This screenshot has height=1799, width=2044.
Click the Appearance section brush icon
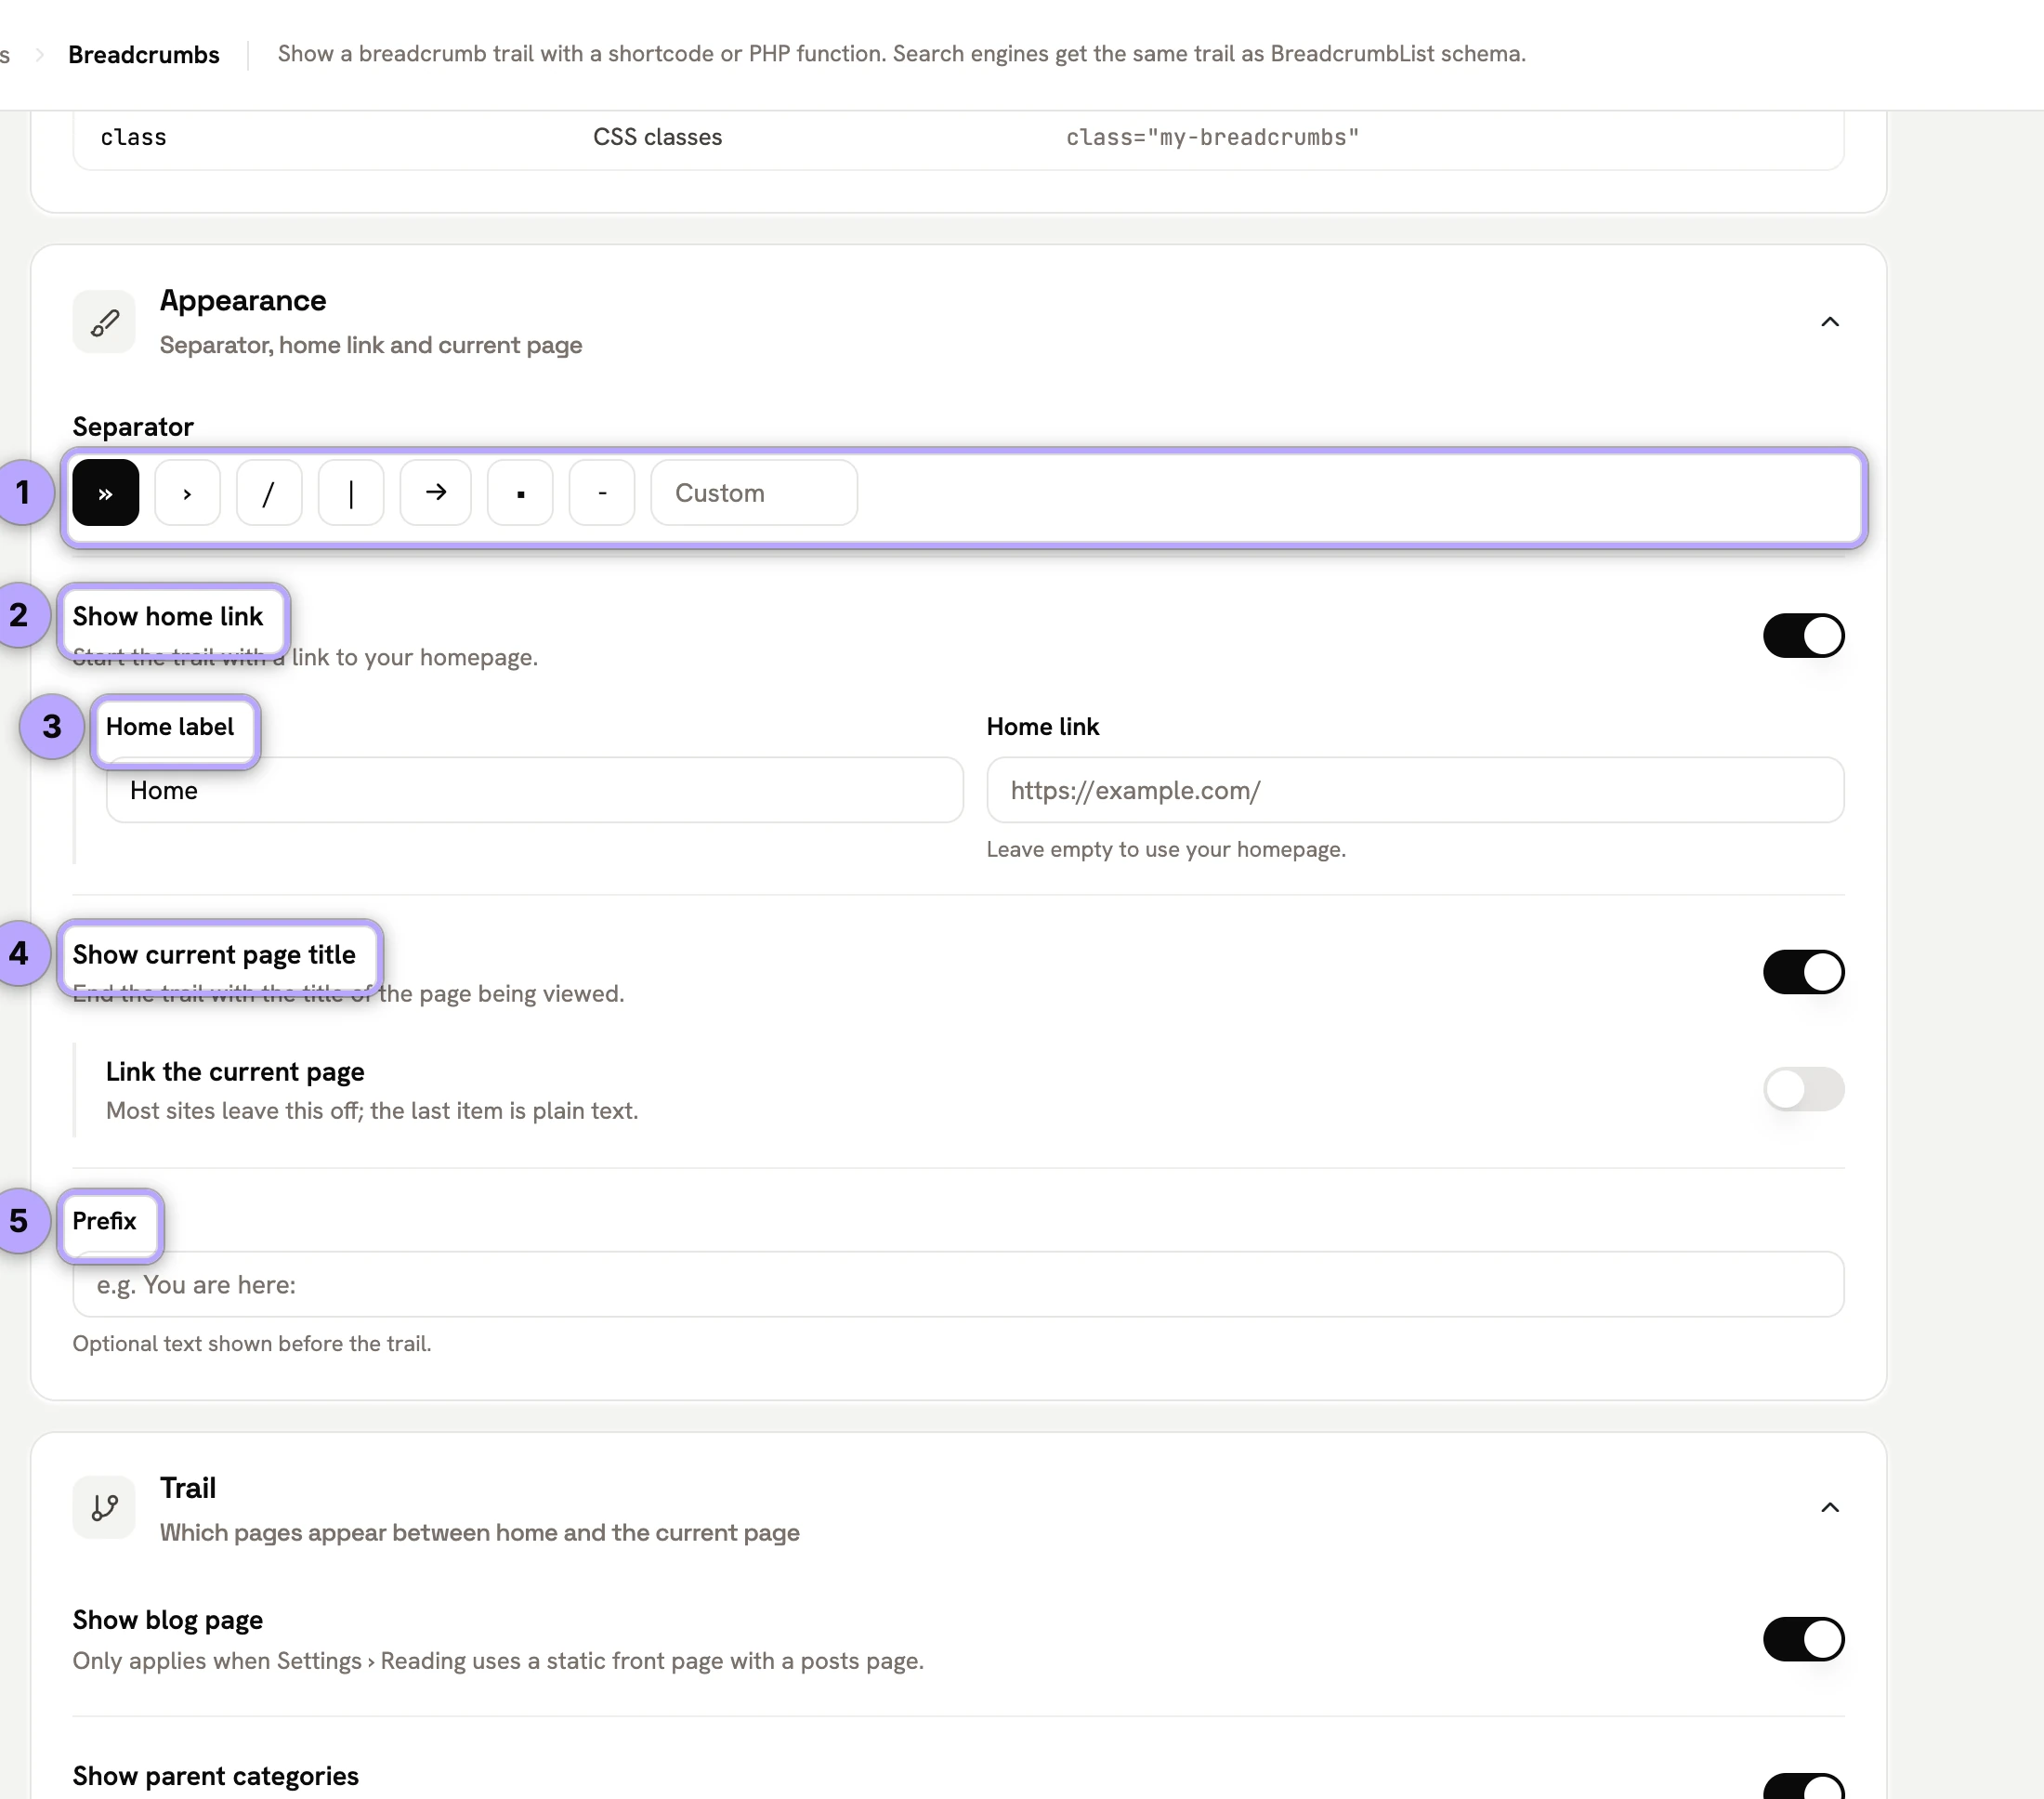coord(104,322)
